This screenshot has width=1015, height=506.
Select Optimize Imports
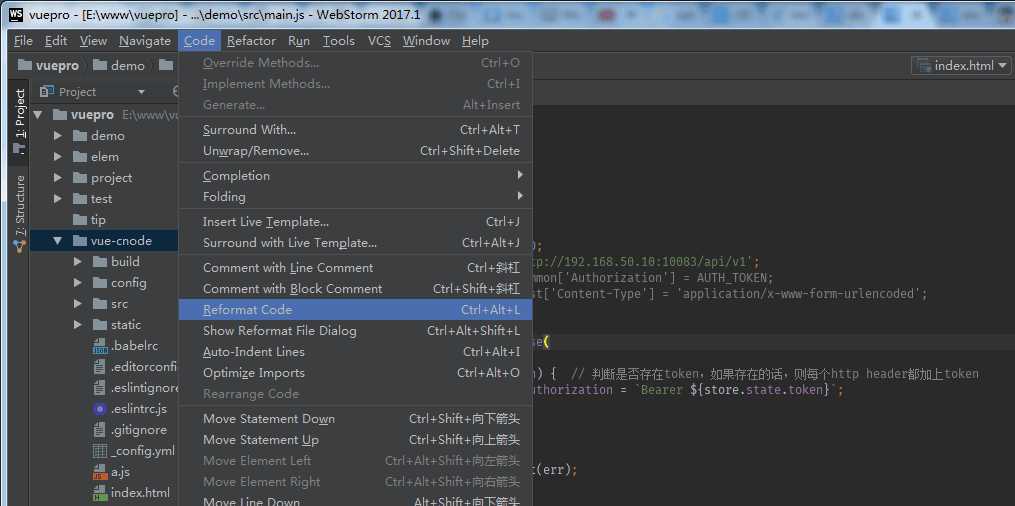(355, 373)
